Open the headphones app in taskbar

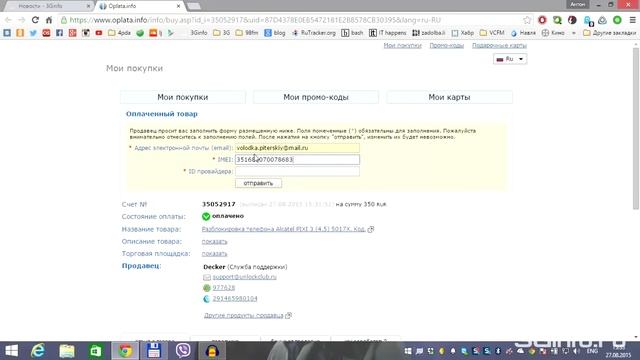pyautogui.click(x=212, y=351)
